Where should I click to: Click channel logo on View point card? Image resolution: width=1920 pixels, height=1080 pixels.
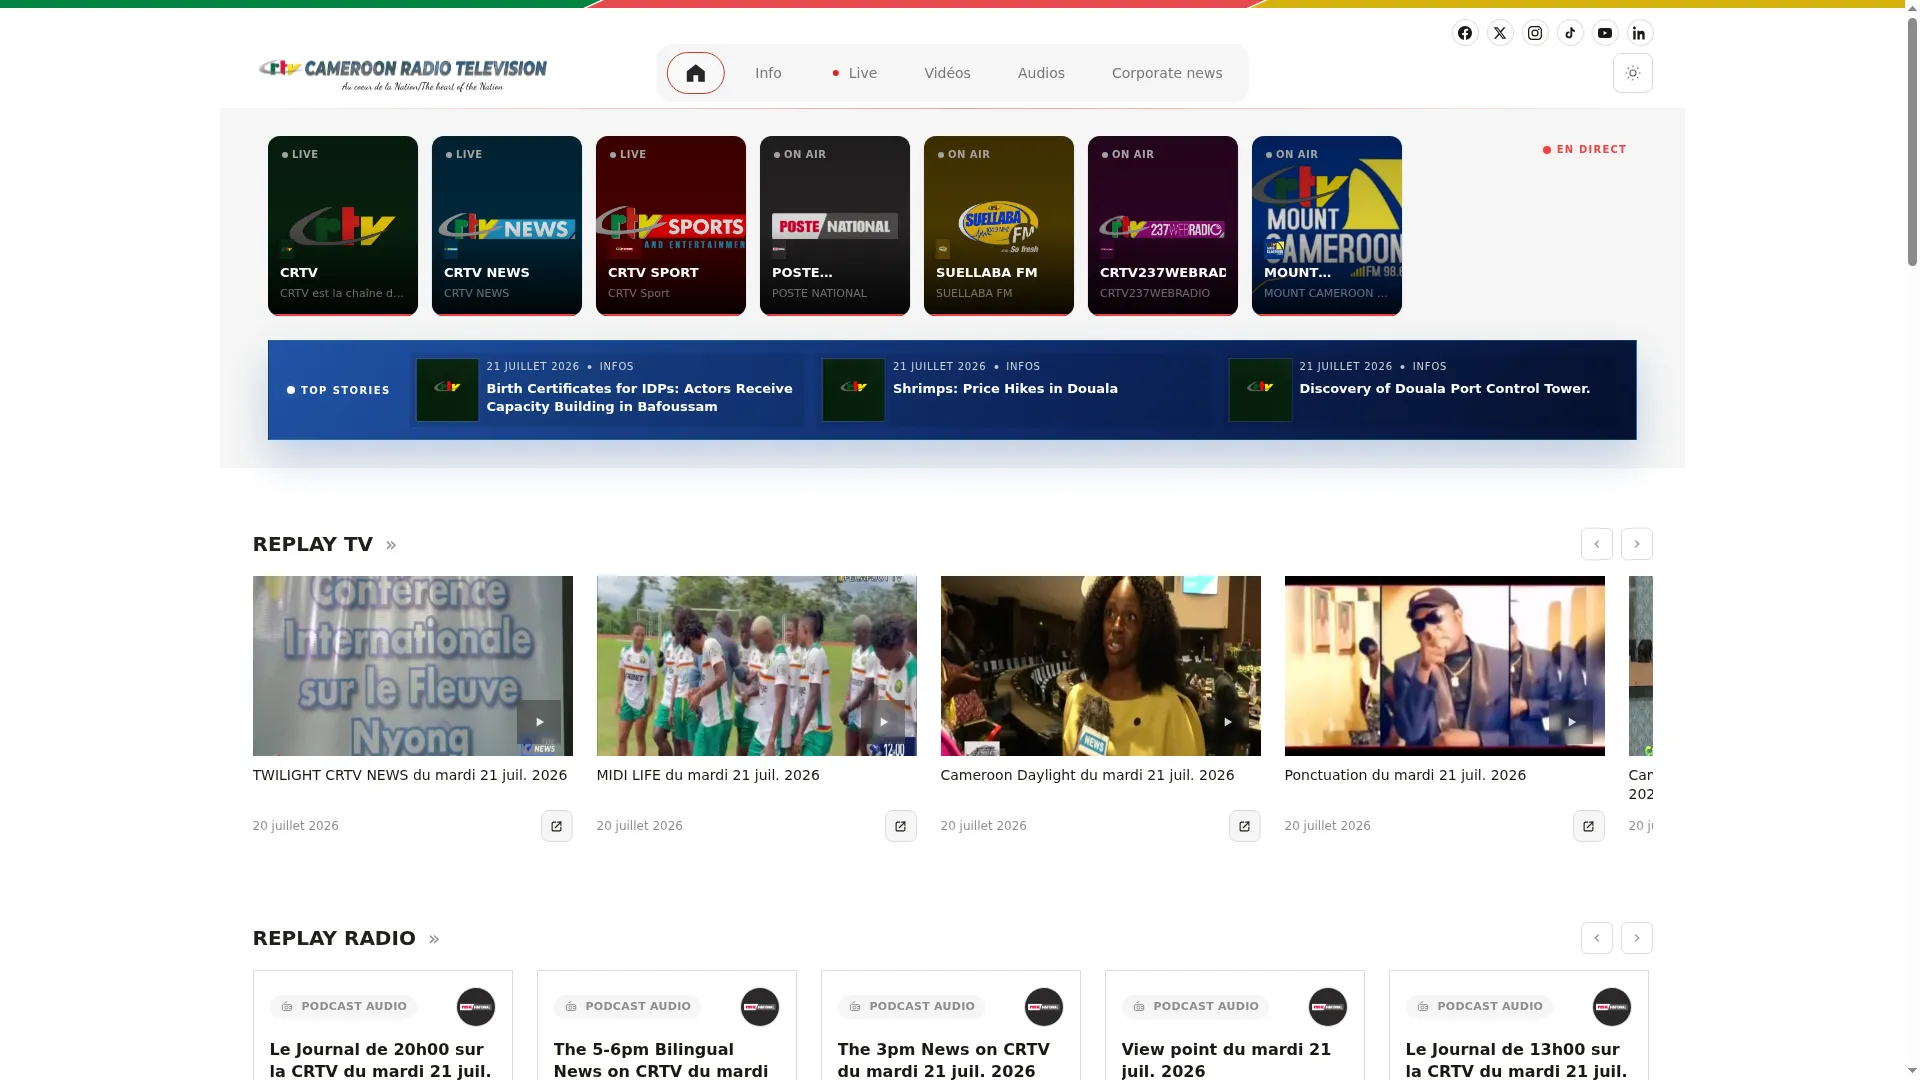tap(1328, 1007)
